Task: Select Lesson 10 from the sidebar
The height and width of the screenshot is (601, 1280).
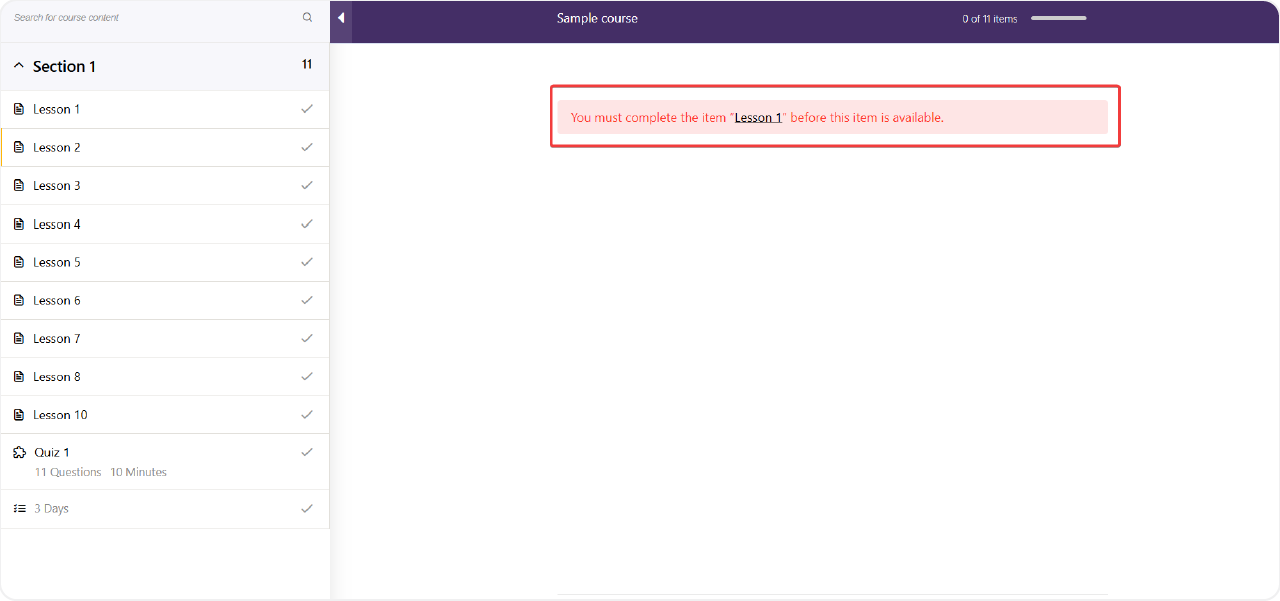Action: [164, 414]
